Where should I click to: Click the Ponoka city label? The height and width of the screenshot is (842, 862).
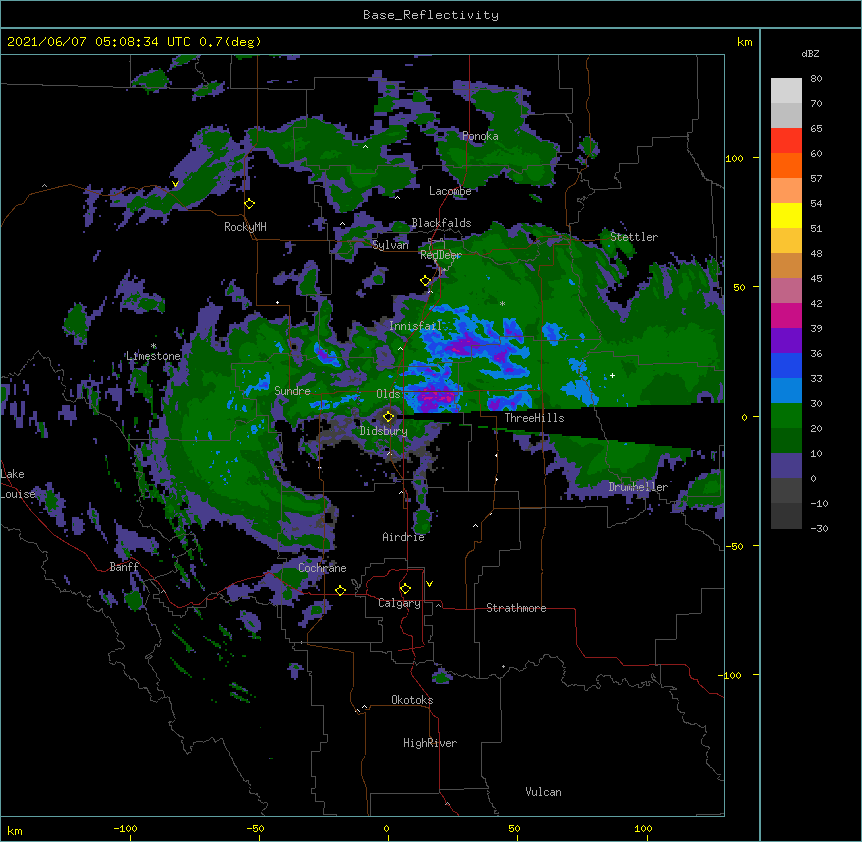pos(480,136)
